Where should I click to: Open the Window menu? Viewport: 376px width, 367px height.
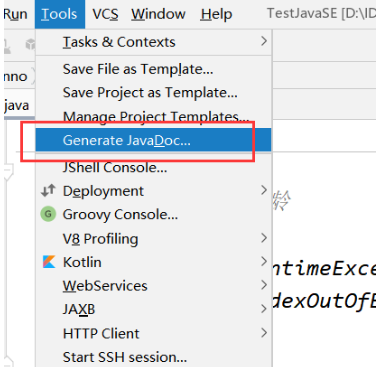click(x=158, y=14)
